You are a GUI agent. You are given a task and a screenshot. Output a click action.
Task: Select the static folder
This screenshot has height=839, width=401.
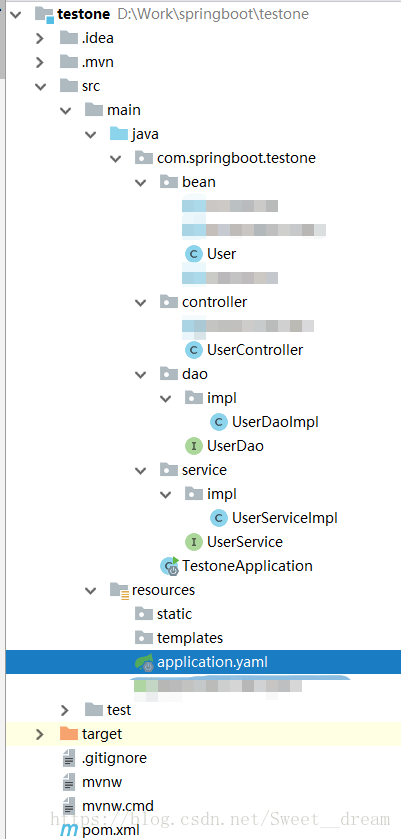tap(174, 614)
